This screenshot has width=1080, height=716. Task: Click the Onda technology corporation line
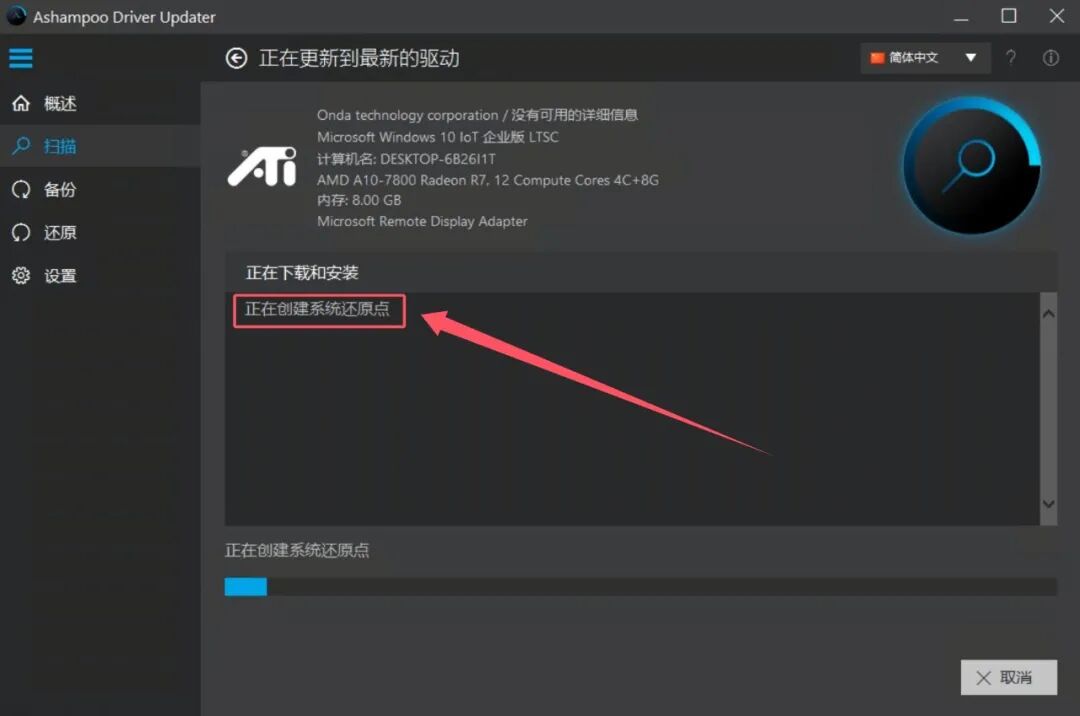pos(477,115)
